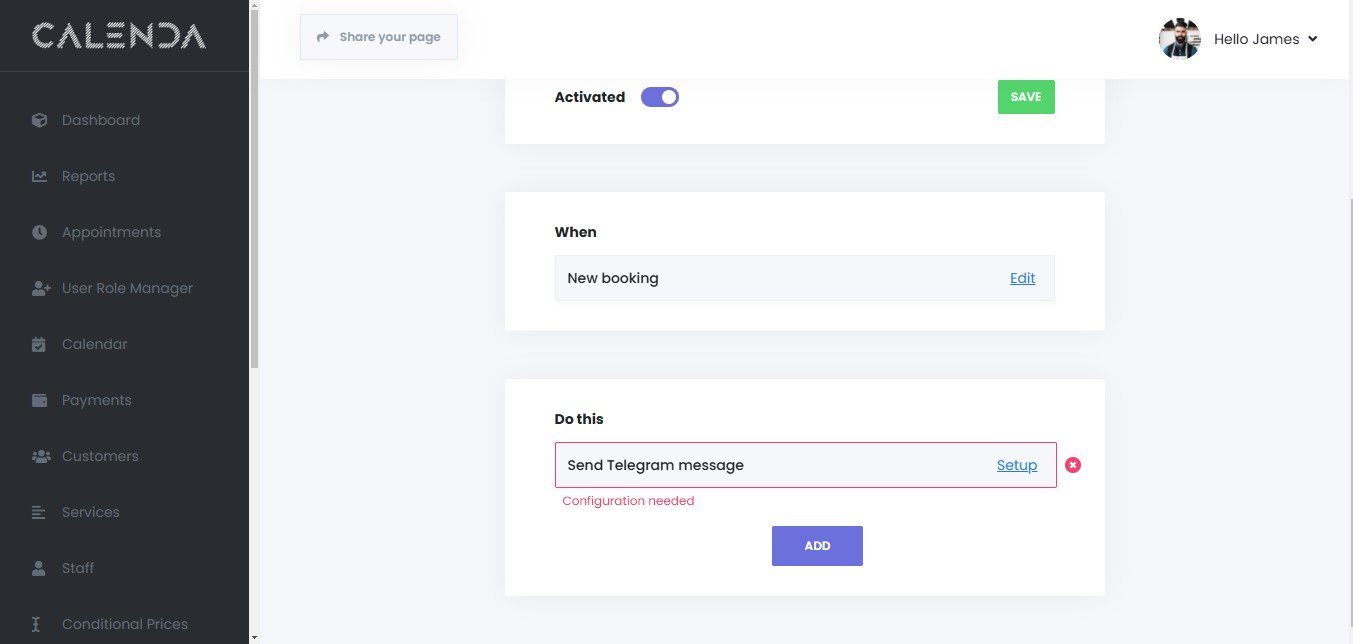Click the Dashboard cube icon

point(40,120)
